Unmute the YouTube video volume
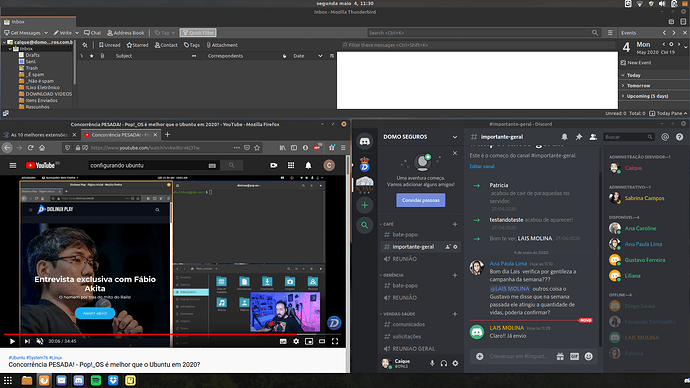Image resolution: width=690 pixels, height=388 pixels. point(40,341)
